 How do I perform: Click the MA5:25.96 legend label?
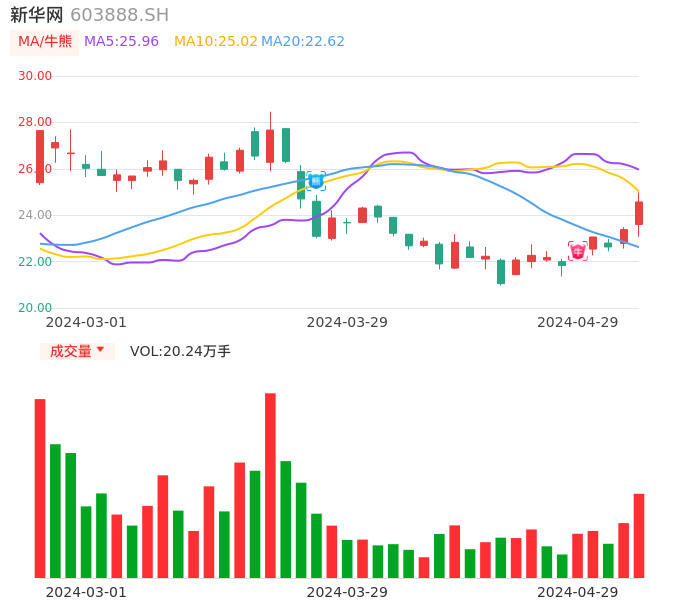121,42
